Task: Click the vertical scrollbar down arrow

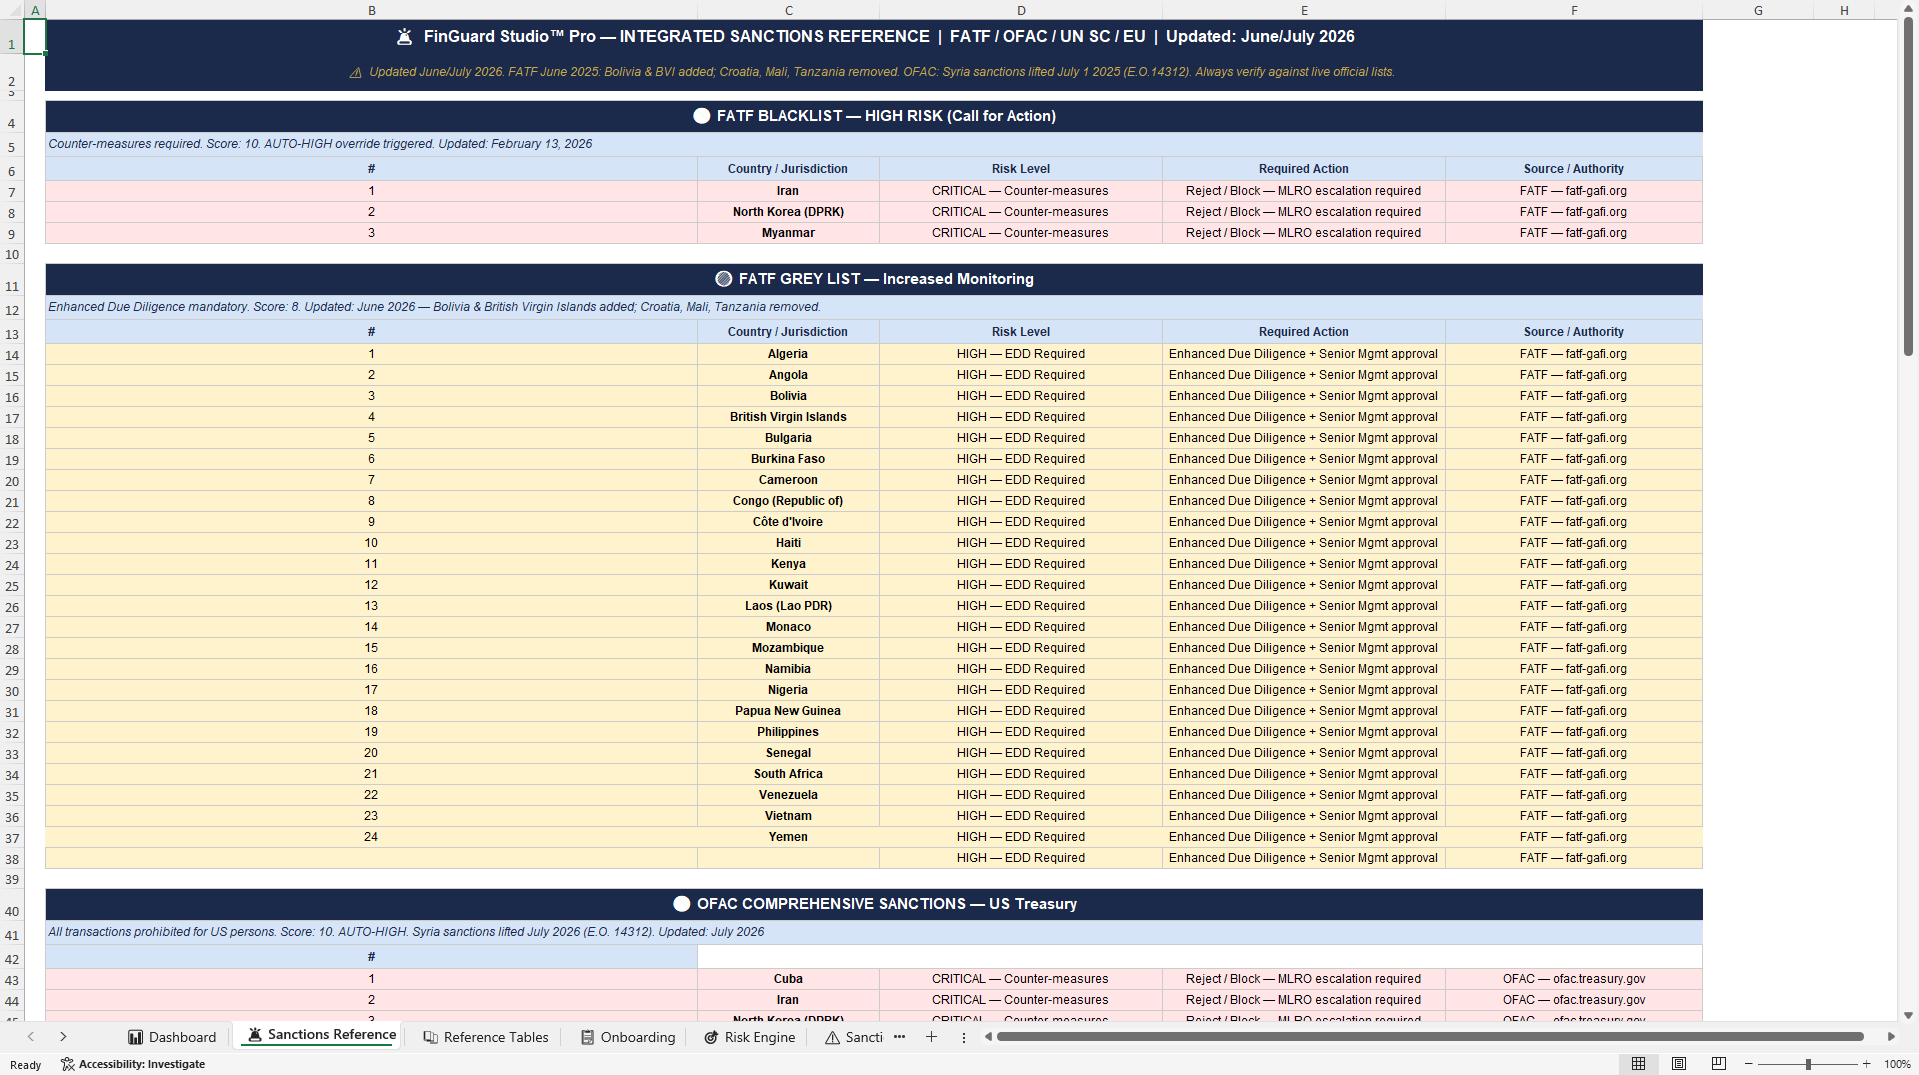Action: point(1908,1015)
